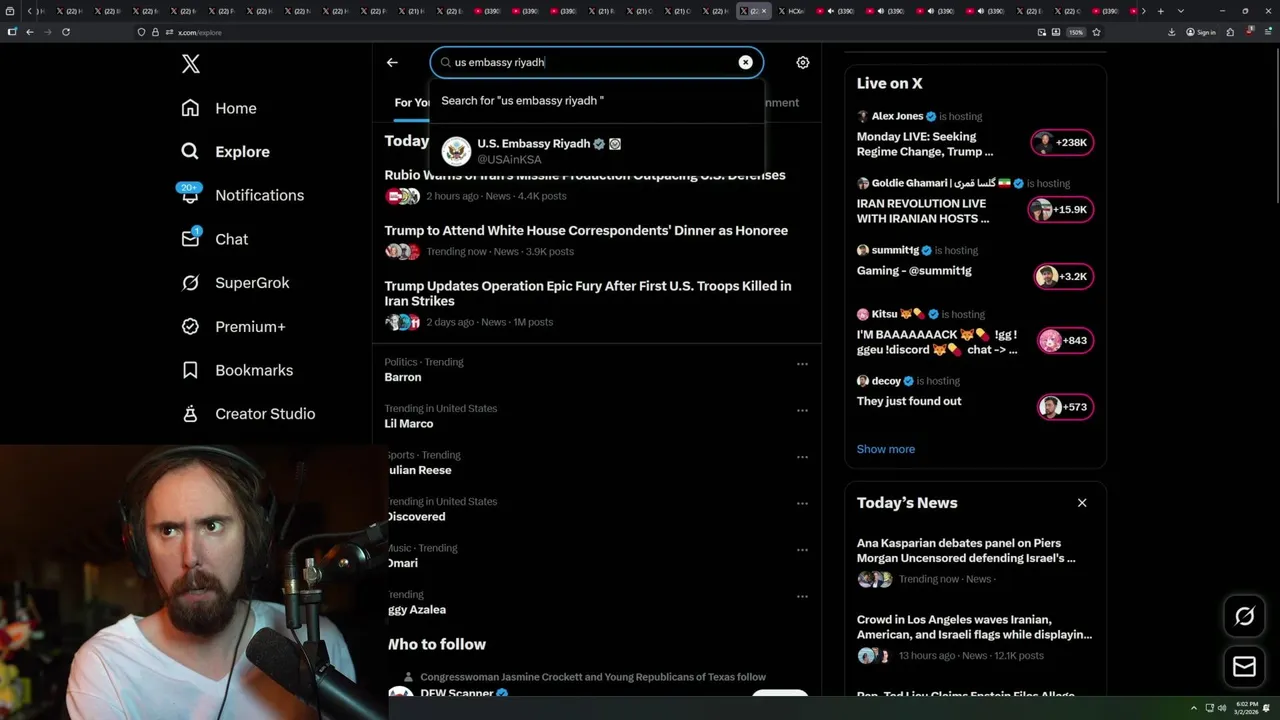Open Alex Jones live stream title
Screen dimensions: 1280x720
pos(925,144)
